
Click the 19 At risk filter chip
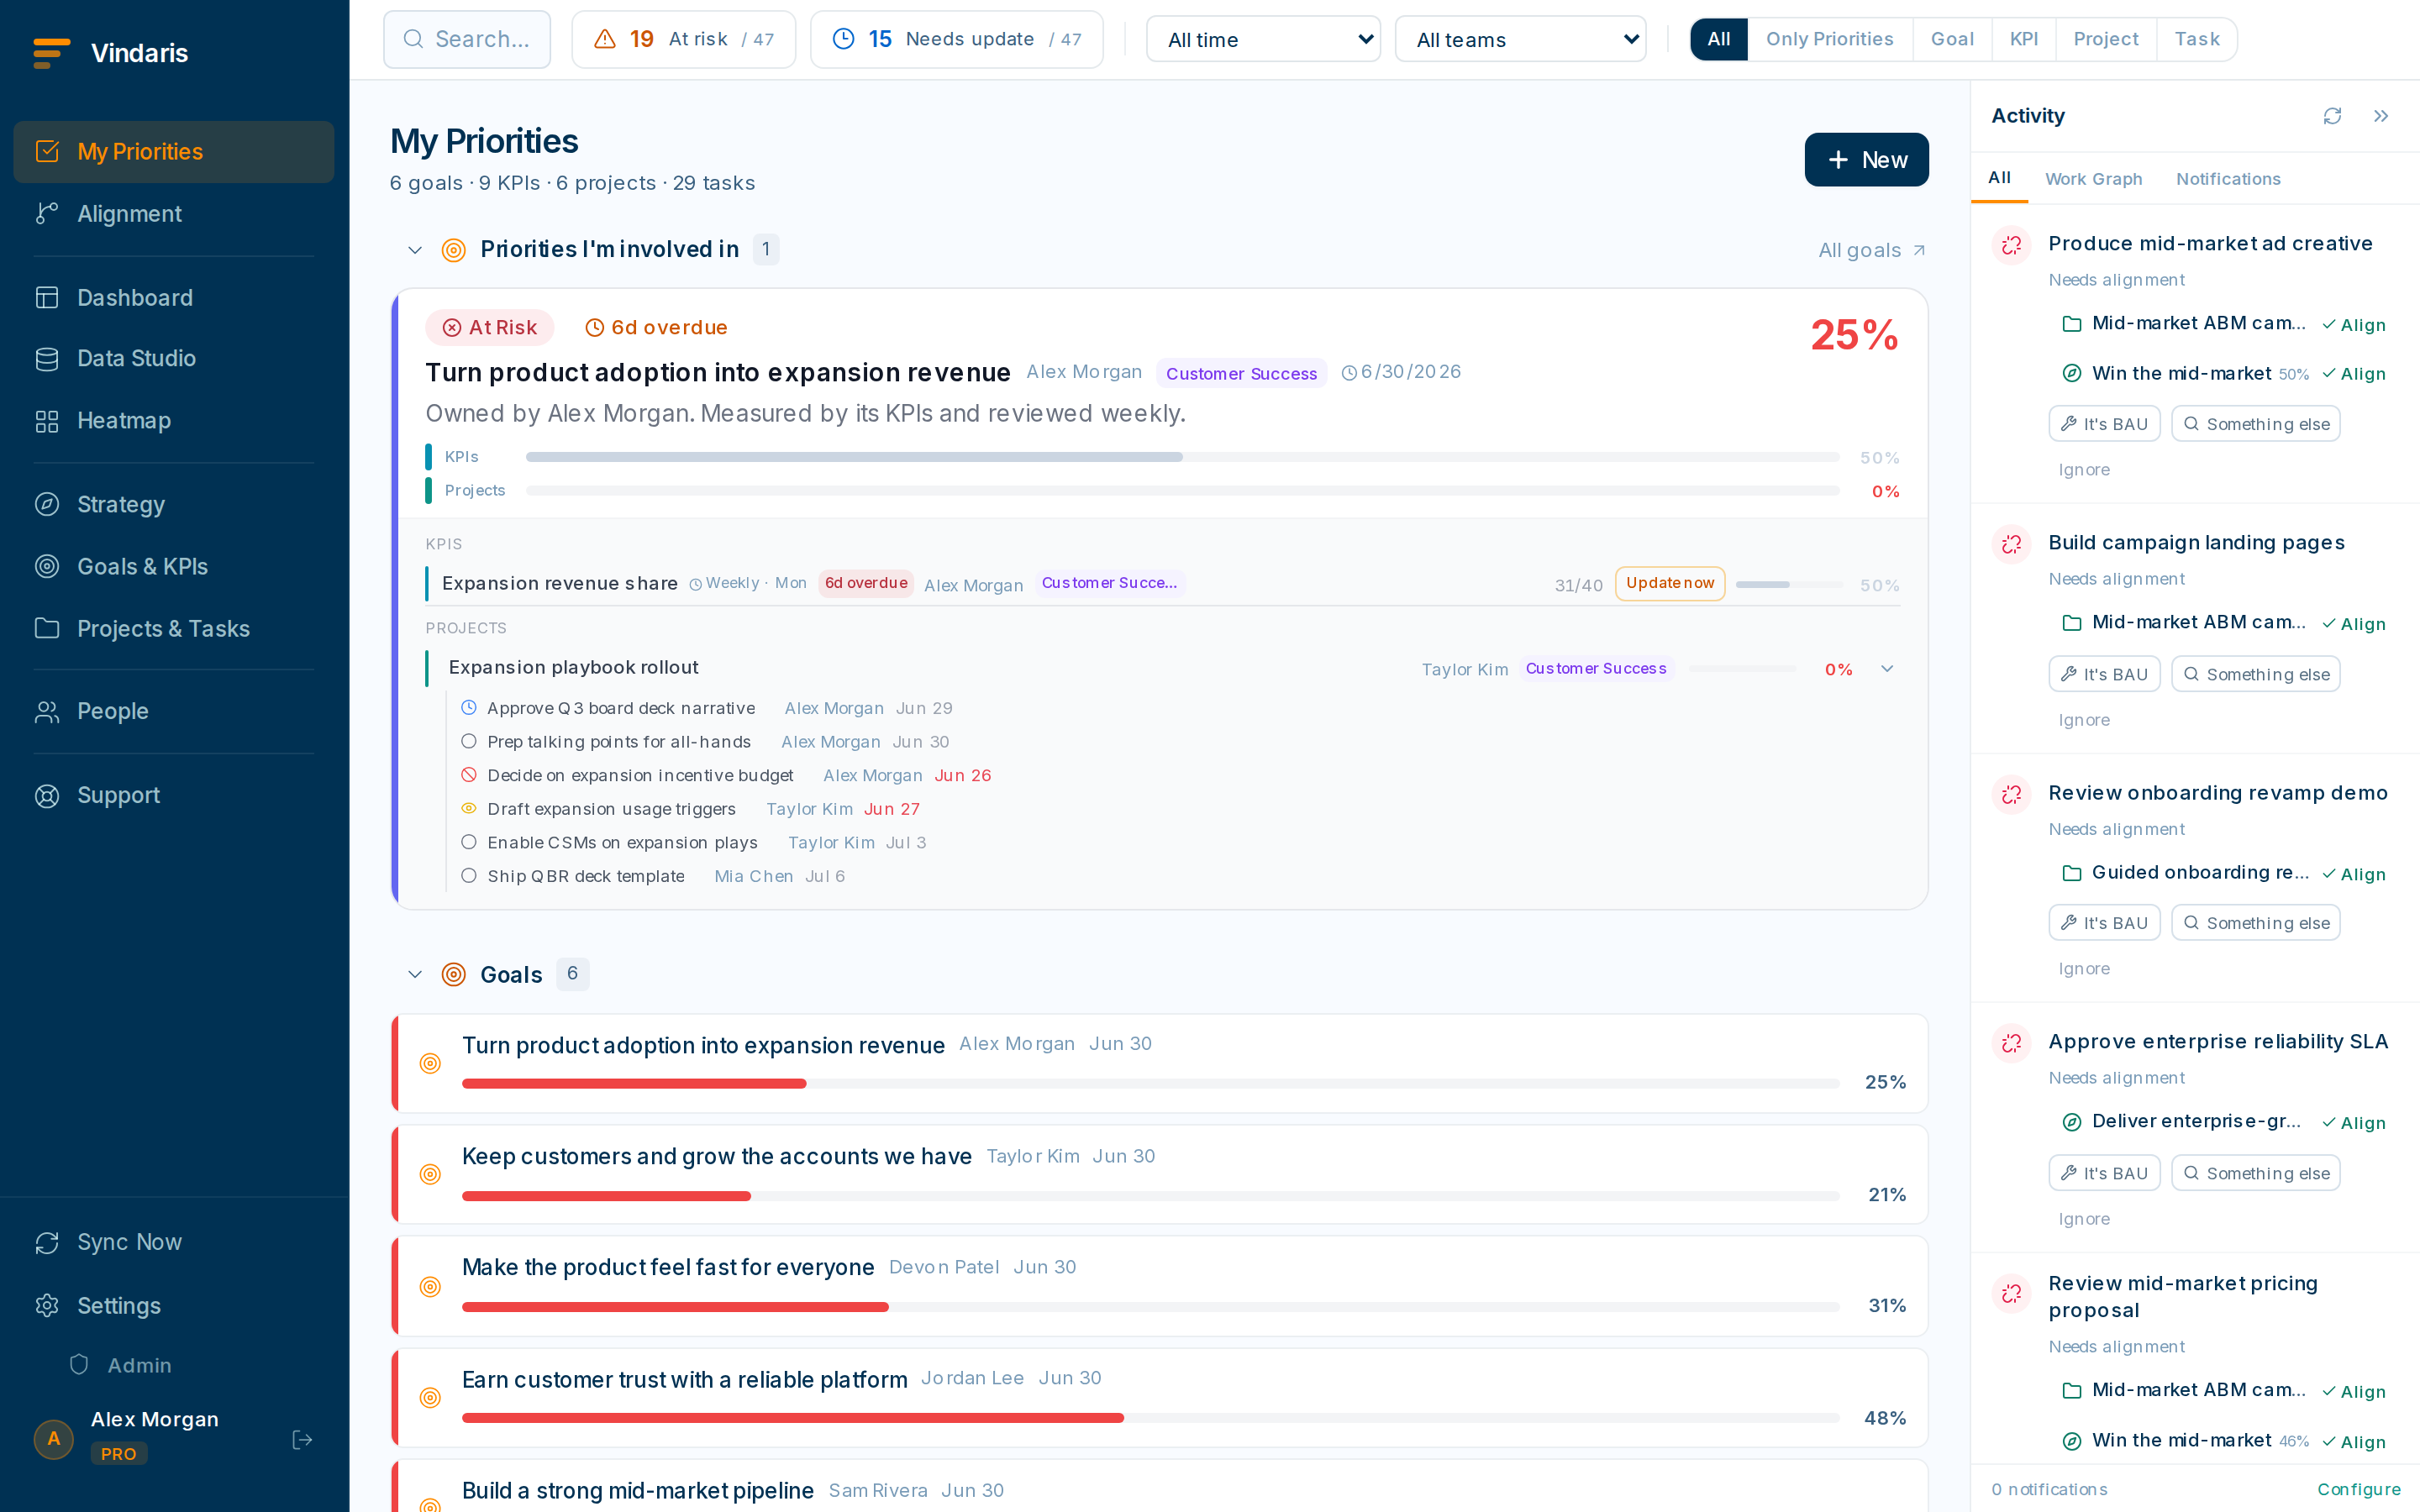684,39
